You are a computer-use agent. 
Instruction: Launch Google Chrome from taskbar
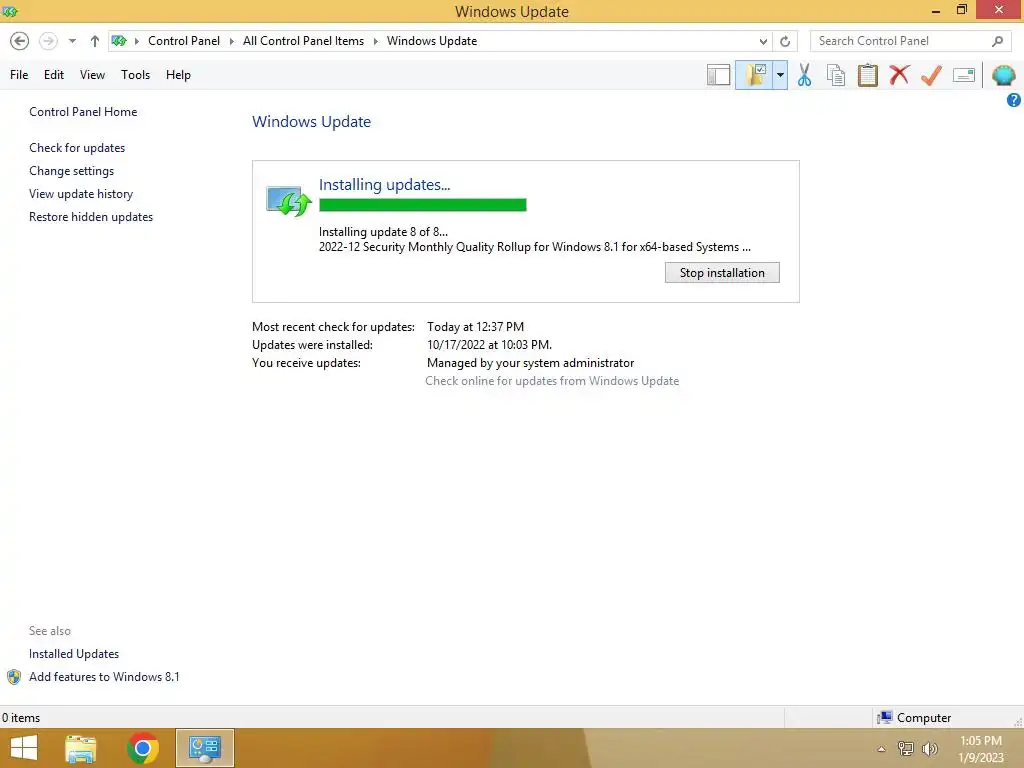tap(142, 748)
